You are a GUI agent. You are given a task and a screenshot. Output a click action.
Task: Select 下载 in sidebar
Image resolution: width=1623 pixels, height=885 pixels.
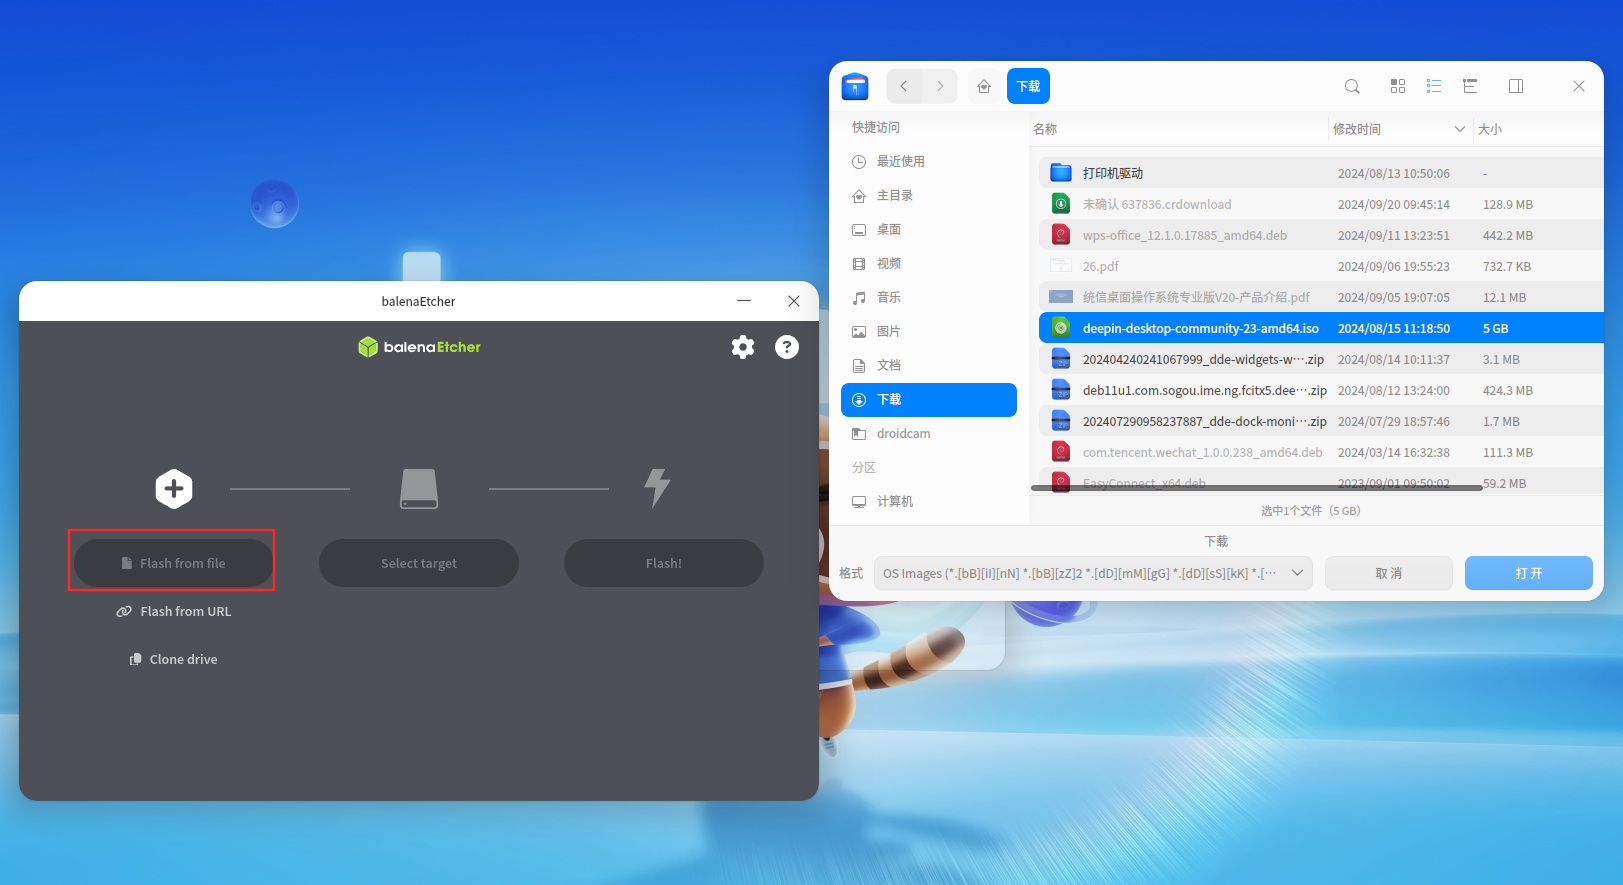click(x=929, y=399)
